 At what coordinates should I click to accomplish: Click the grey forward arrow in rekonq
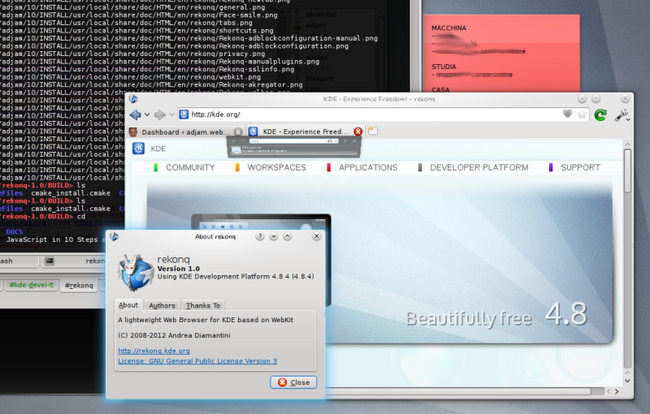[160, 114]
